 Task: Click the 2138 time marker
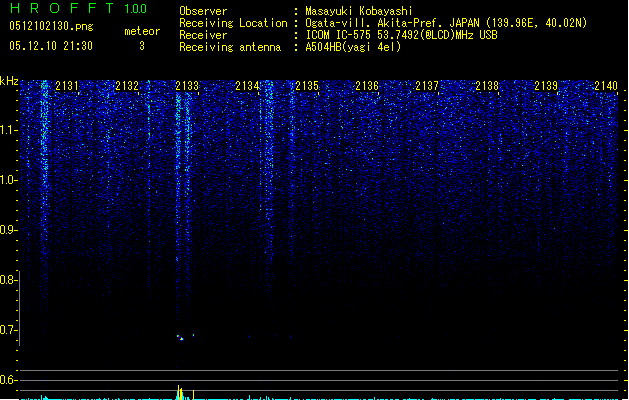coord(487,86)
